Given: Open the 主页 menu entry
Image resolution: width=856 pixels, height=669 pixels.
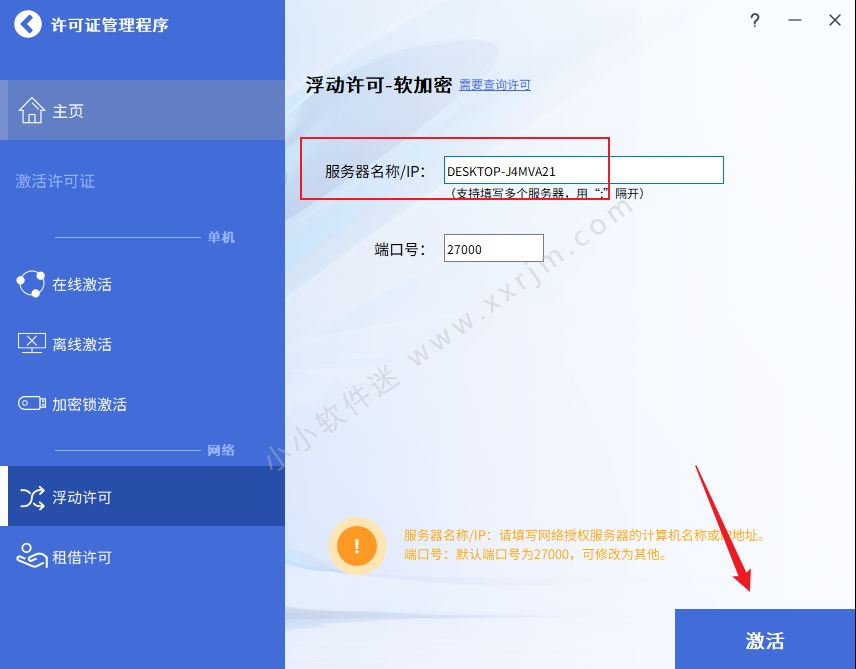Looking at the screenshot, I should pyautogui.click(x=142, y=110).
